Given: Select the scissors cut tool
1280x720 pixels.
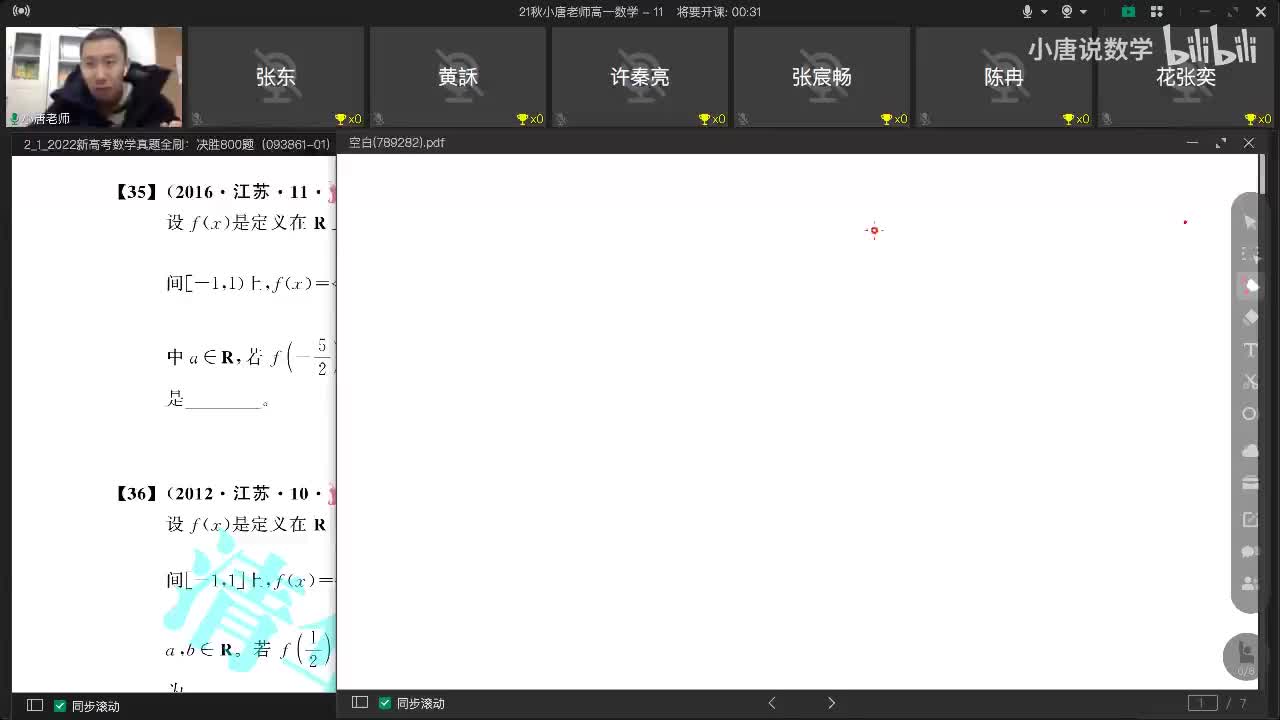Looking at the screenshot, I should (1249, 382).
